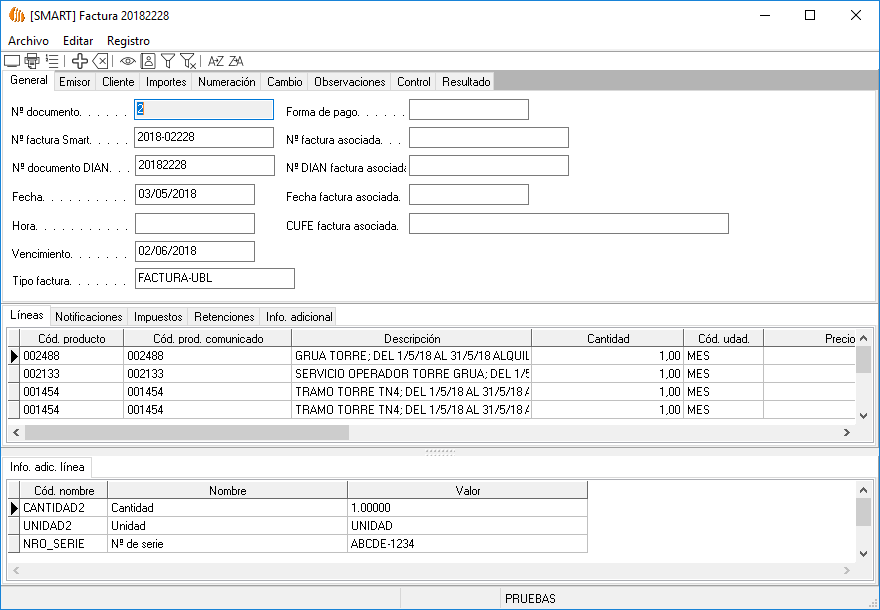Show the Retenciones tab
This screenshot has width=880, height=610.
(x=224, y=317)
